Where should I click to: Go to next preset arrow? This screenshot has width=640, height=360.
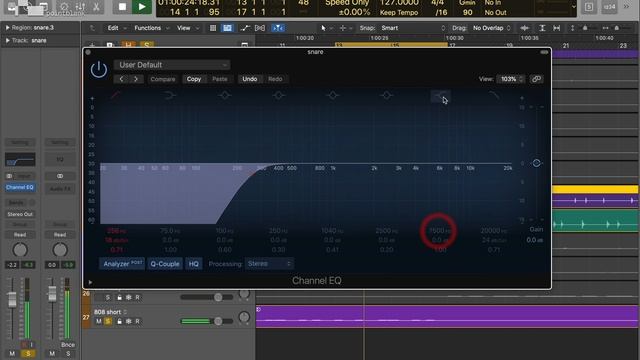point(136,79)
